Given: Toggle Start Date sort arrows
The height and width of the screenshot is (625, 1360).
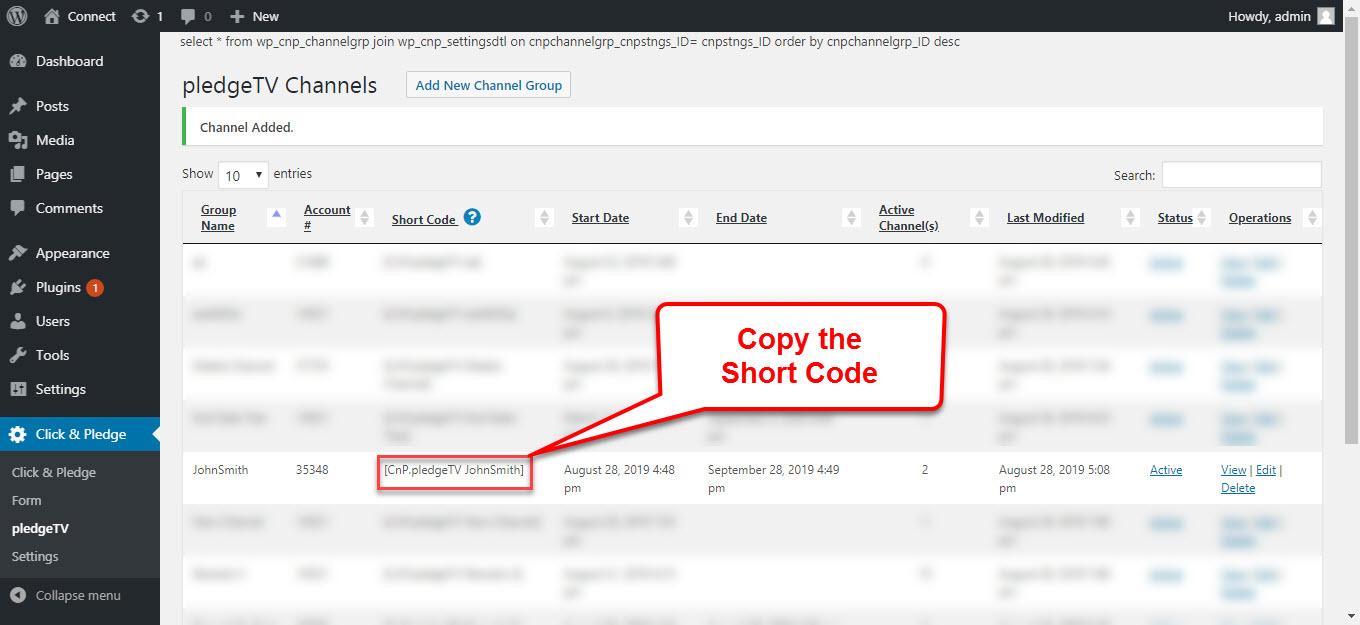Looking at the screenshot, I should tap(688, 217).
